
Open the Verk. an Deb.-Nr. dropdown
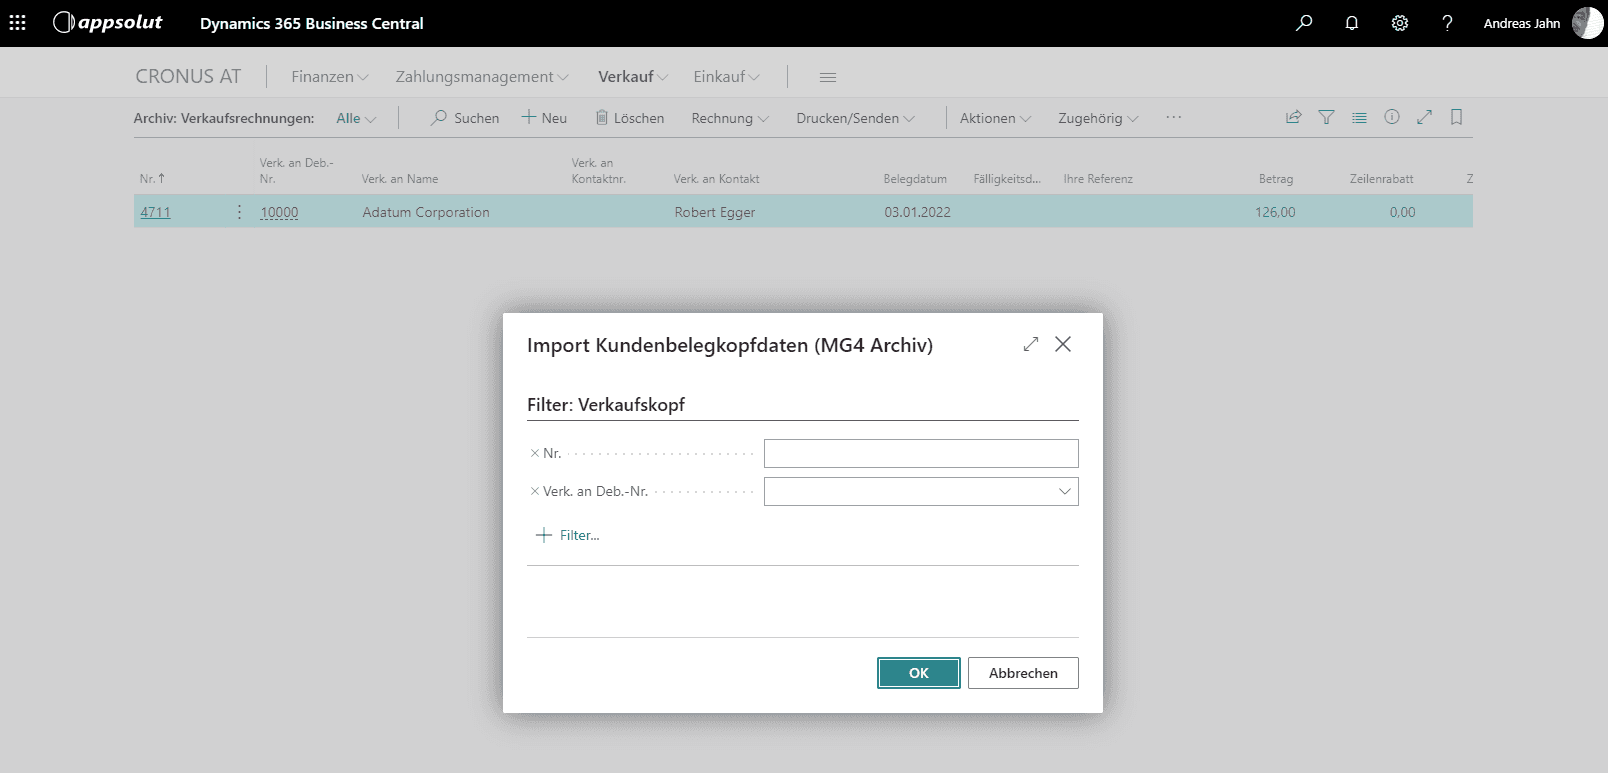[1064, 491]
